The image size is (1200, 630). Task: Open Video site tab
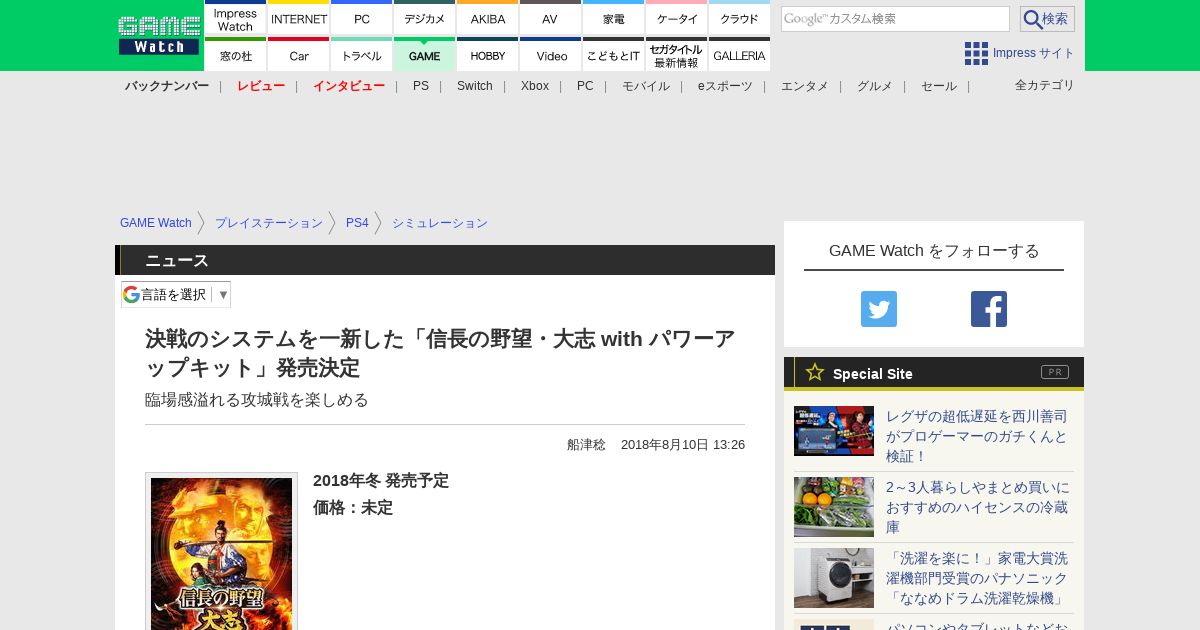pos(551,55)
